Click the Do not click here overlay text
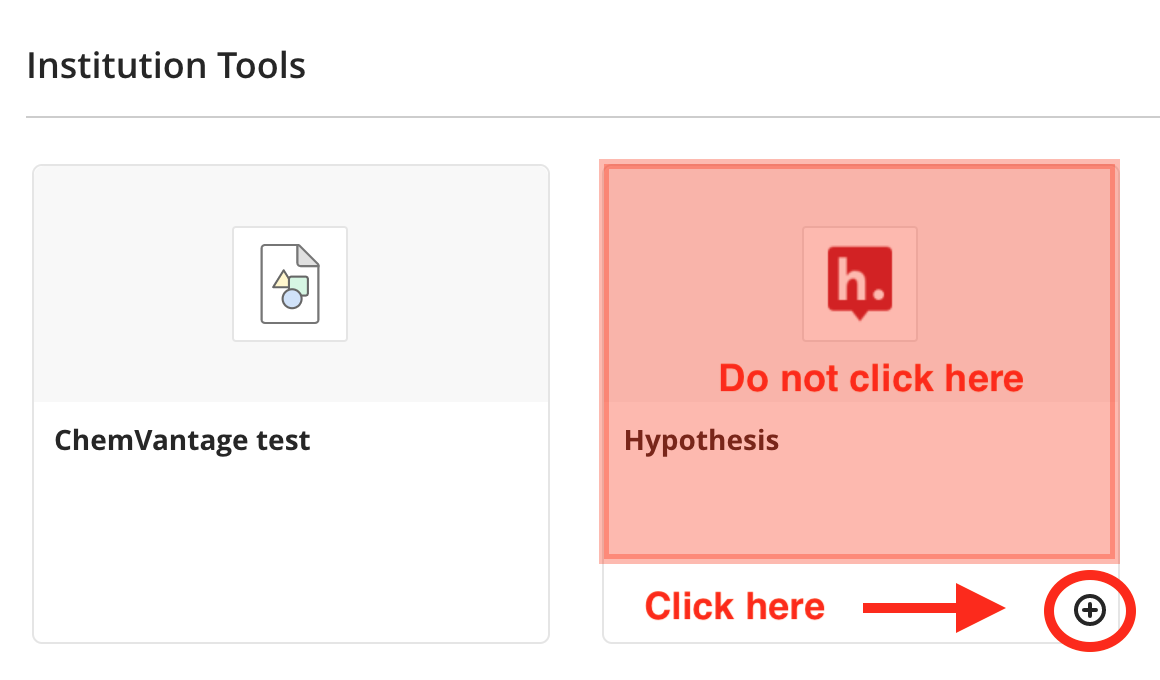This screenshot has width=1160, height=680. click(x=870, y=378)
